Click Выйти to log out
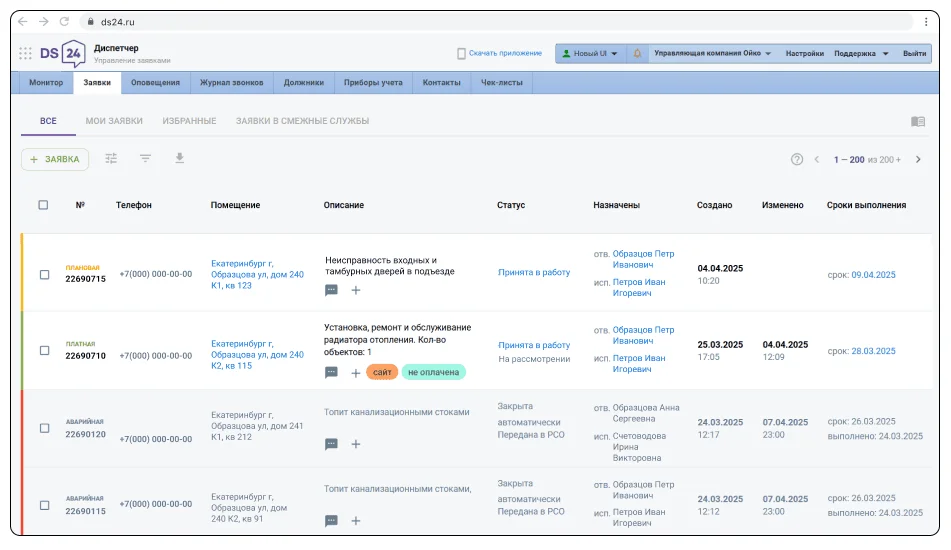Viewport: 951px width, 550px height. pos(915,53)
